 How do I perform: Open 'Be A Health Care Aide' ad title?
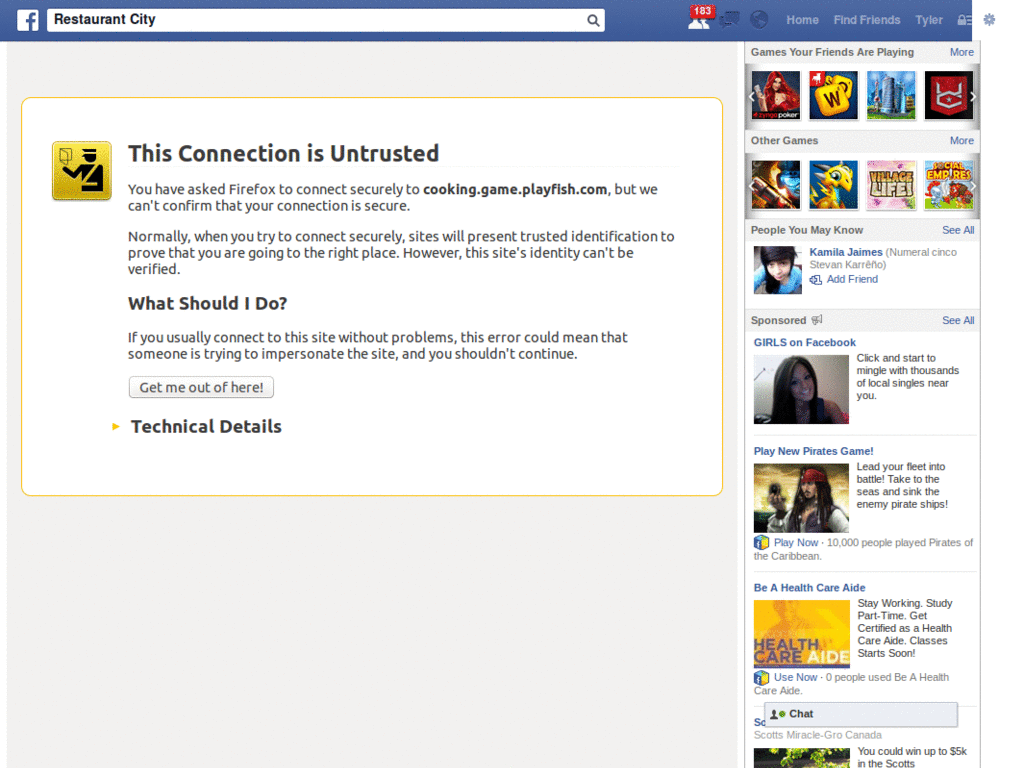809,588
